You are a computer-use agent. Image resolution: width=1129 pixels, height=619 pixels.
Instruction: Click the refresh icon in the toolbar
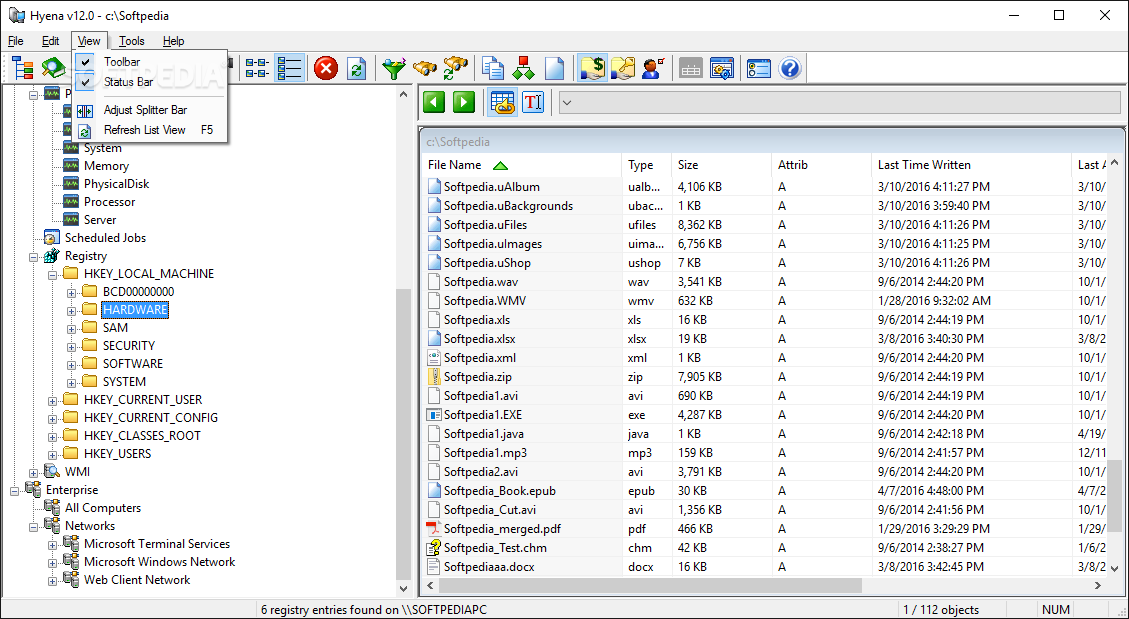click(356, 68)
